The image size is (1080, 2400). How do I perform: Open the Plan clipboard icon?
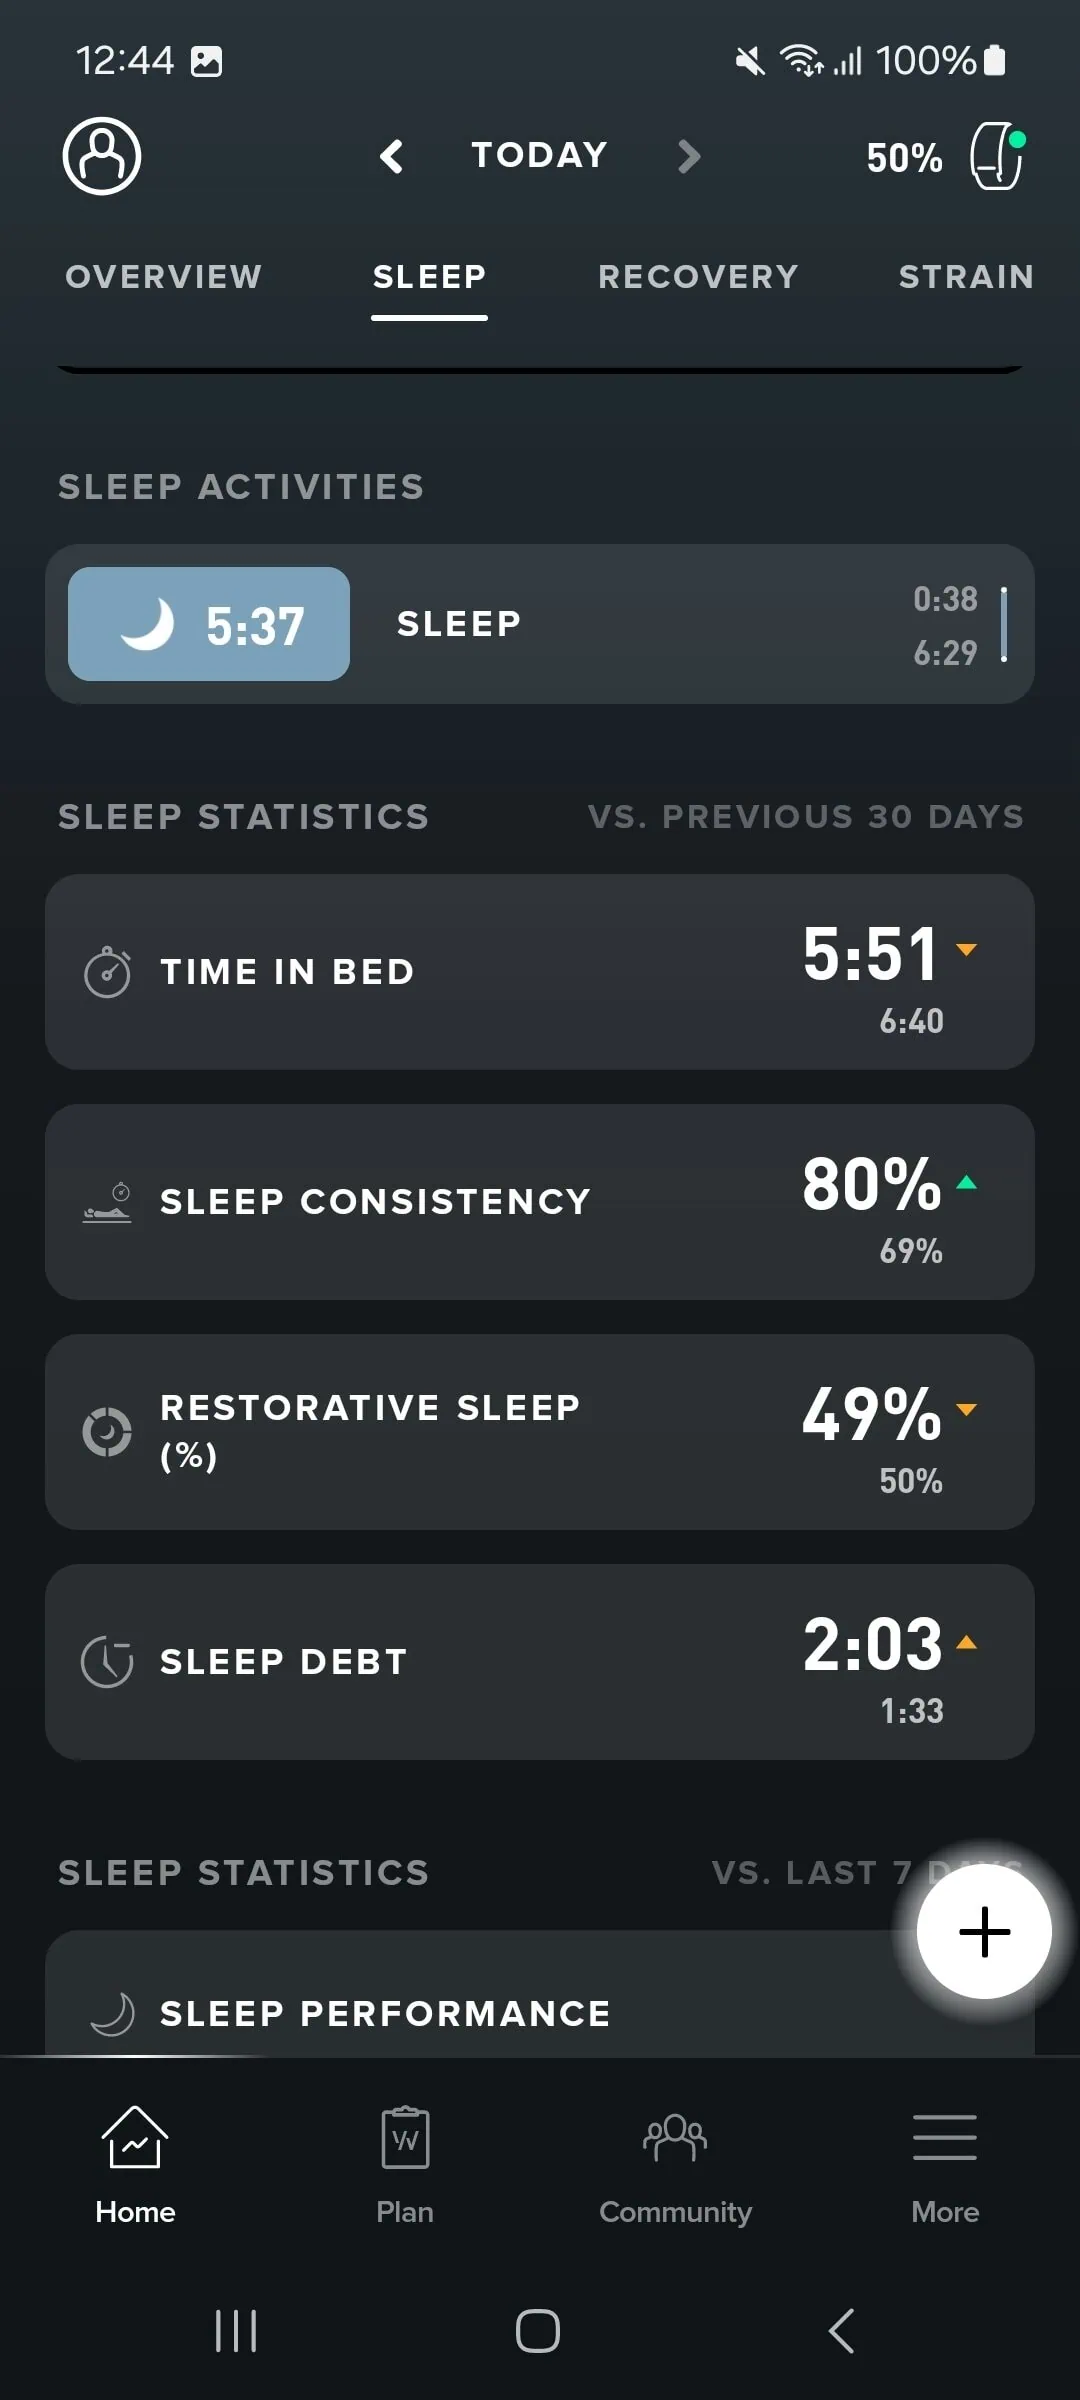click(405, 2138)
